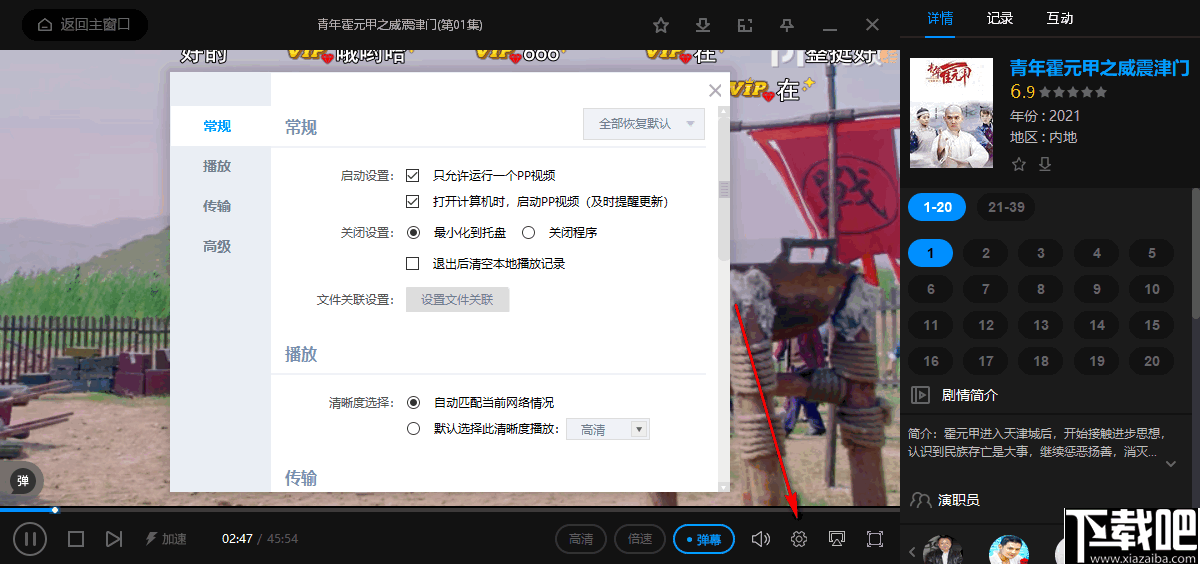Click the second cast member avatar
This screenshot has height=564, width=1200.
click(x=1009, y=550)
